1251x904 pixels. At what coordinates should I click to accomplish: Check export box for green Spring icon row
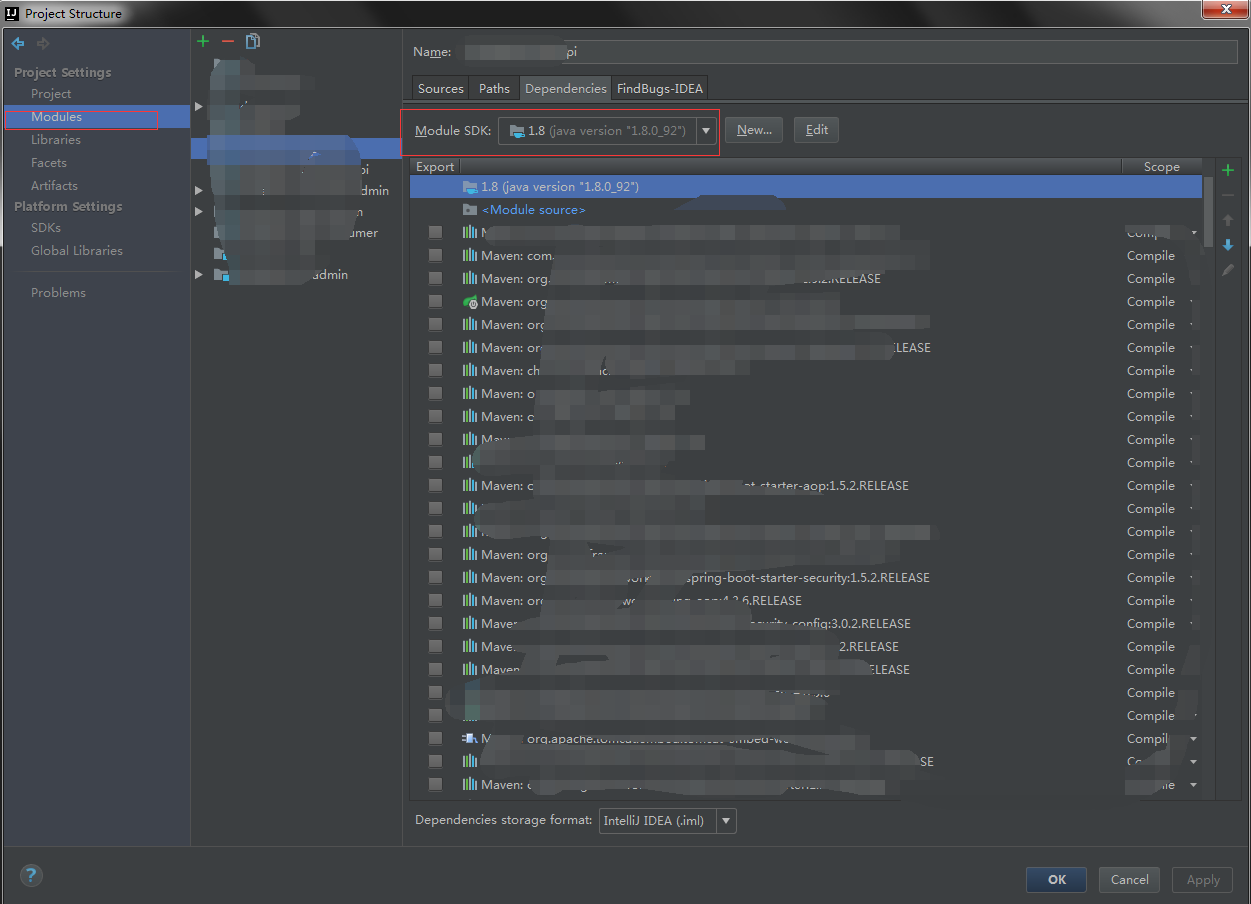pyautogui.click(x=435, y=302)
